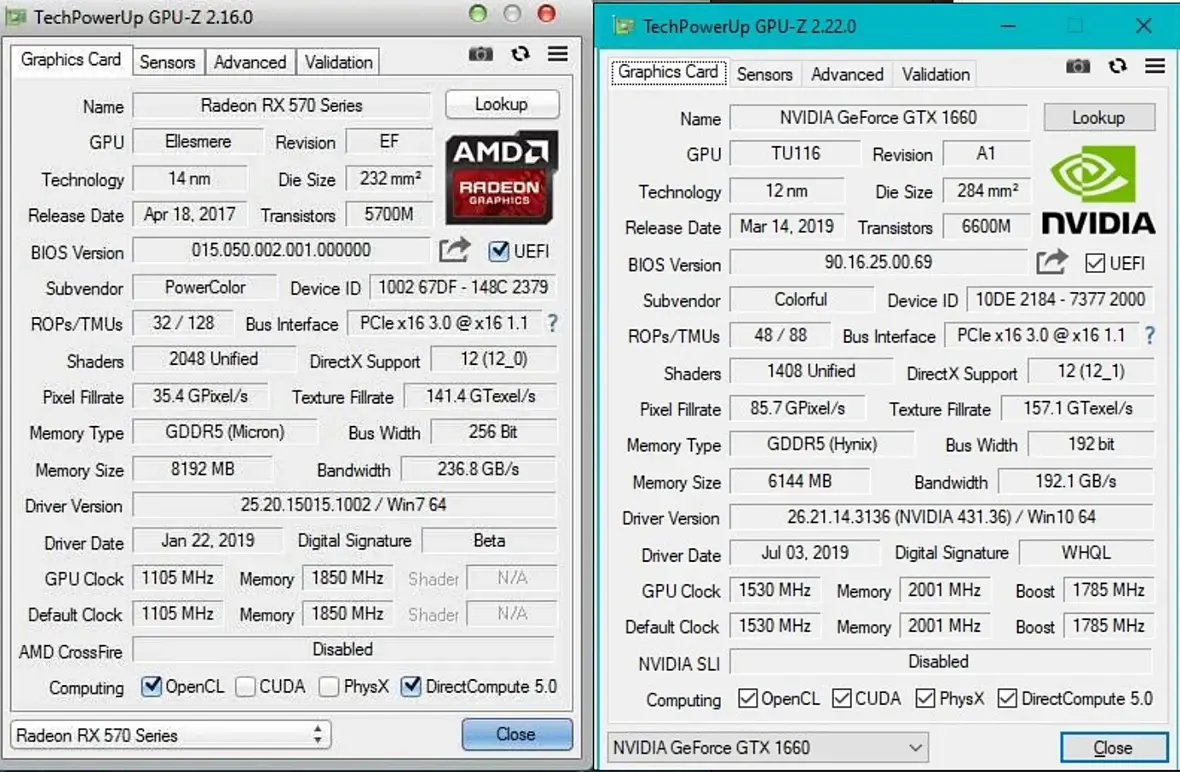Toggle CUDA checkbox in NVIDIA window
Viewport: 1180px width, 772px height.
point(842,698)
